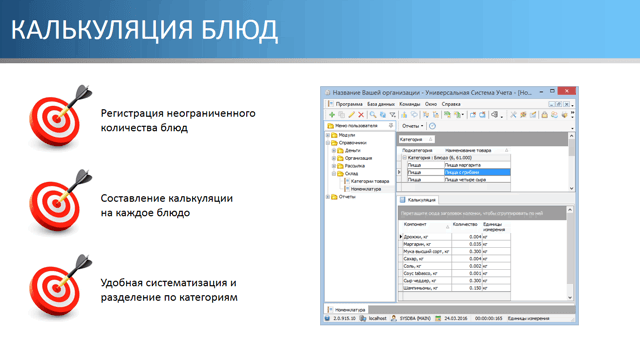Click the down arrow of product list scrollbar
This screenshot has height=360, width=640.
tap(571, 188)
